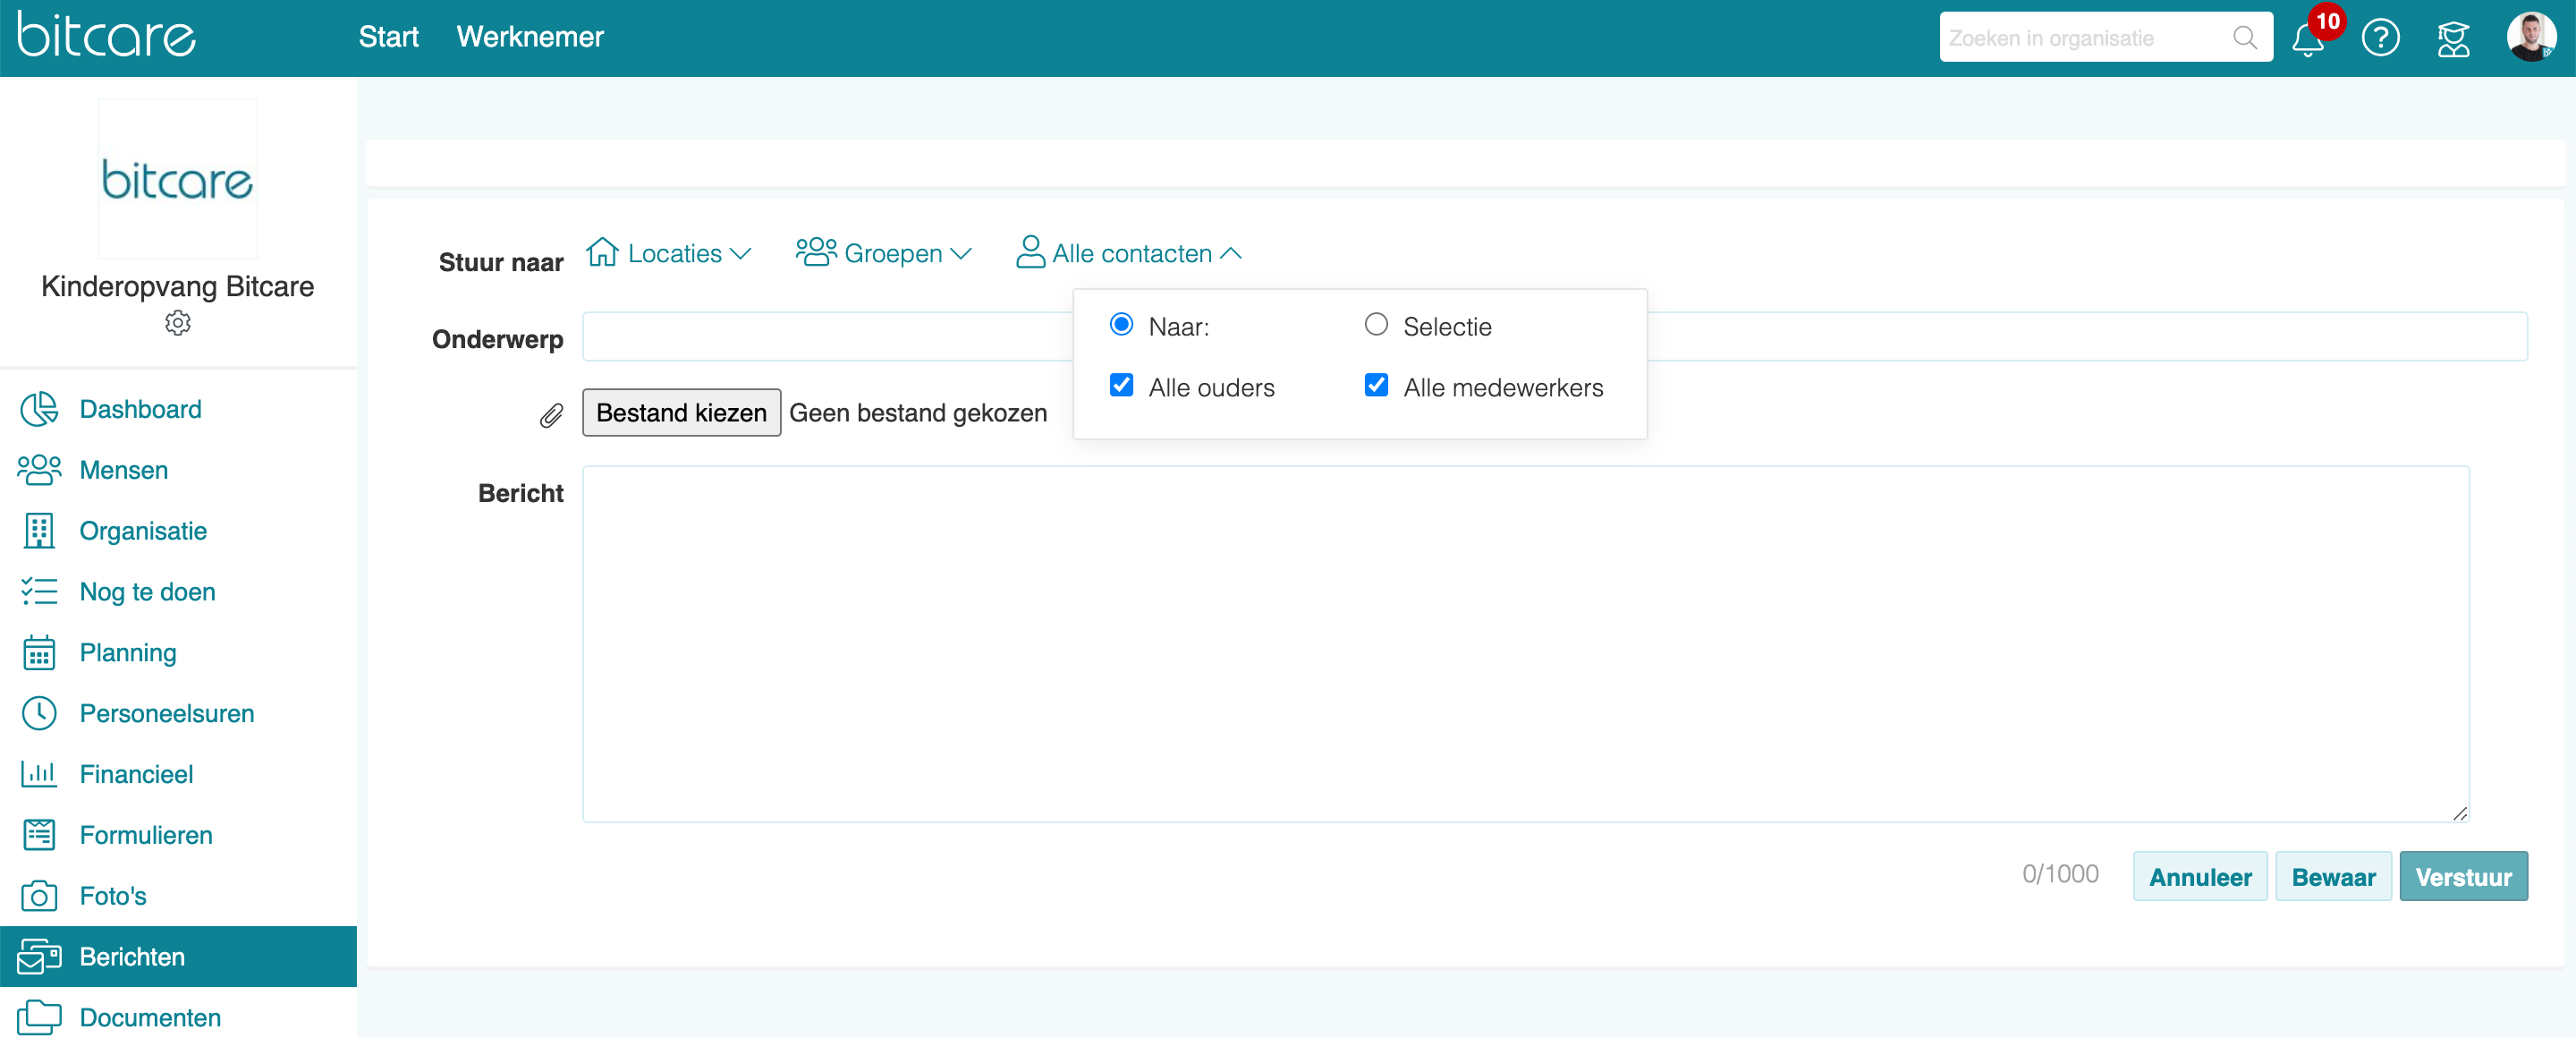2576x1038 pixels.
Task: Click the Locaties house icon
Action: coord(602,252)
